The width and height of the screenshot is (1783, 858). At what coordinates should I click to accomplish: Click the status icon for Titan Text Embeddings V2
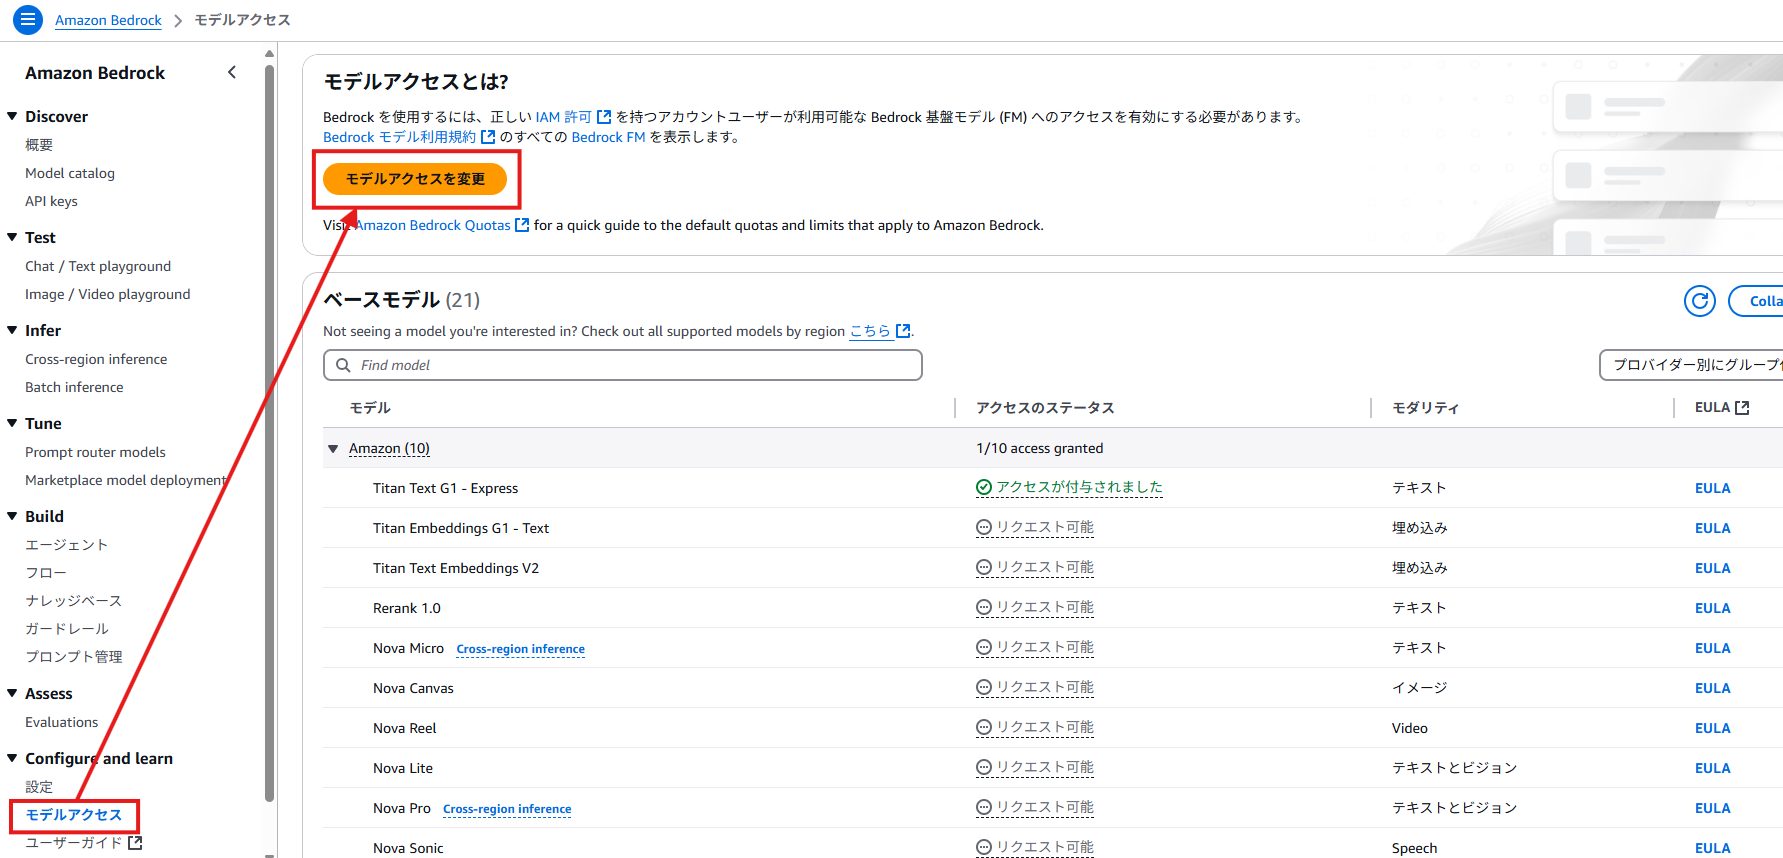click(x=984, y=567)
